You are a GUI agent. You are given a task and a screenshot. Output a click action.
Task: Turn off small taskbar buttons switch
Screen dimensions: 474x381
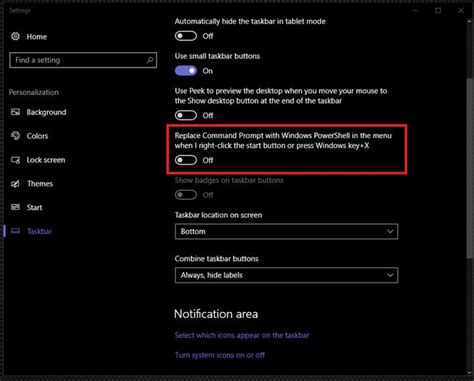(186, 71)
